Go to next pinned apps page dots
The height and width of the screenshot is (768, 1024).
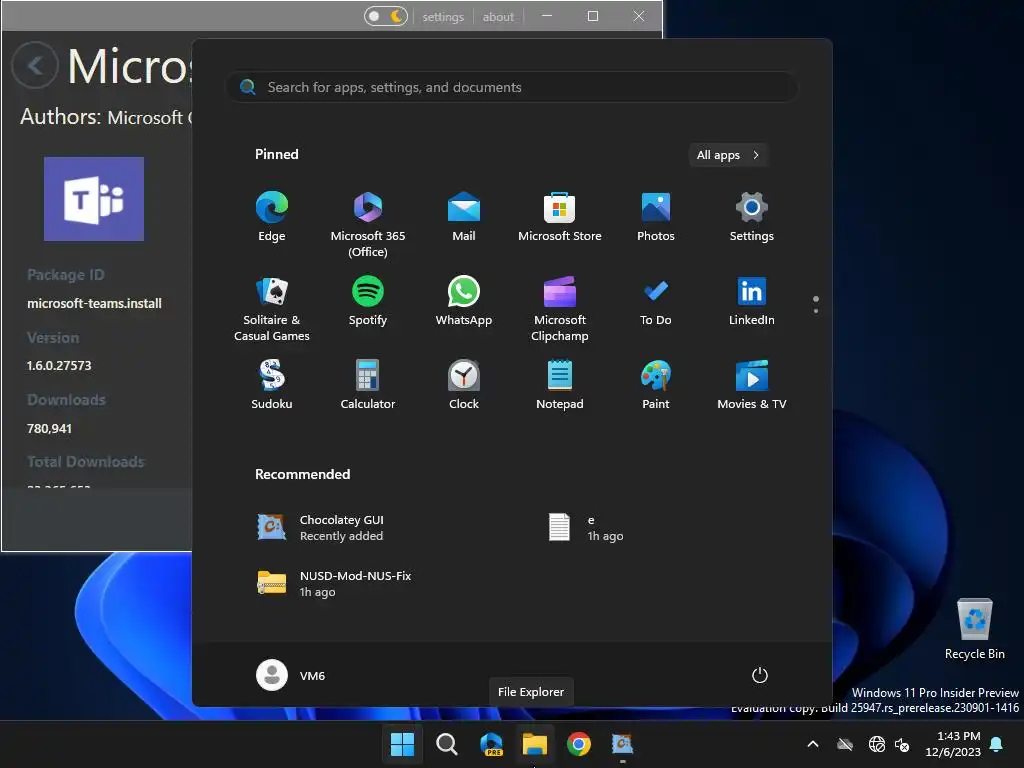pyautogui.click(x=816, y=304)
